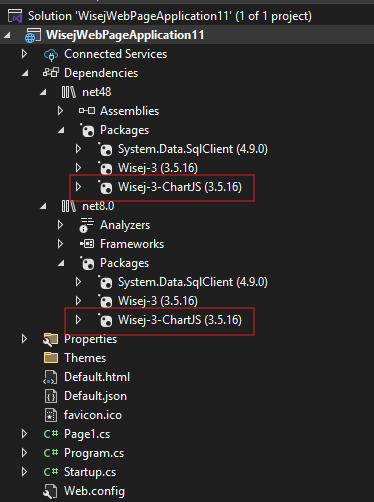Click the Wisej-3-ChartJS package icon under net8.0
Screen dimensions: 374x502
[x=105, y=320]
